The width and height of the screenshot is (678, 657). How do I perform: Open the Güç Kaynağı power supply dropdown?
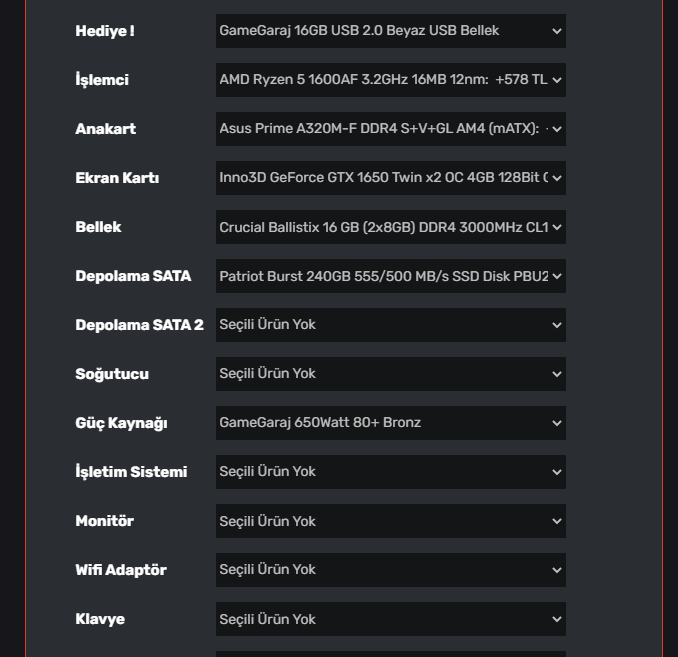(x=390, y=423)
